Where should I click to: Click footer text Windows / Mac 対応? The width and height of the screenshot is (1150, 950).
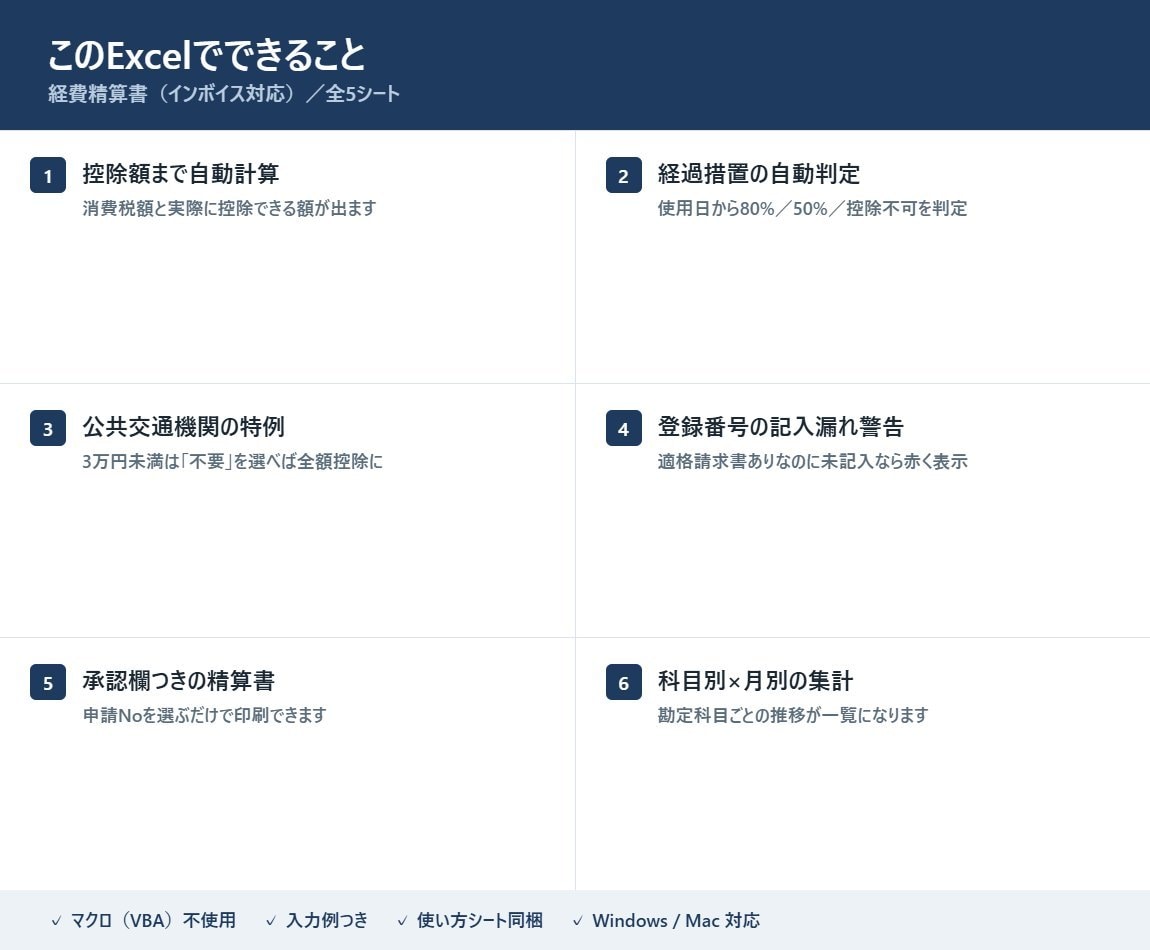tap(675, 921)
